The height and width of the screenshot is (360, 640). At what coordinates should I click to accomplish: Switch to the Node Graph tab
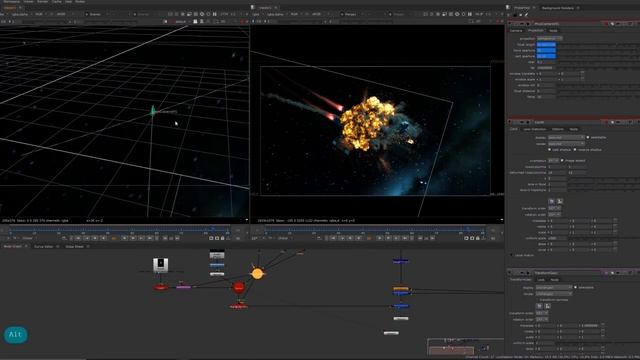point(12,247)
